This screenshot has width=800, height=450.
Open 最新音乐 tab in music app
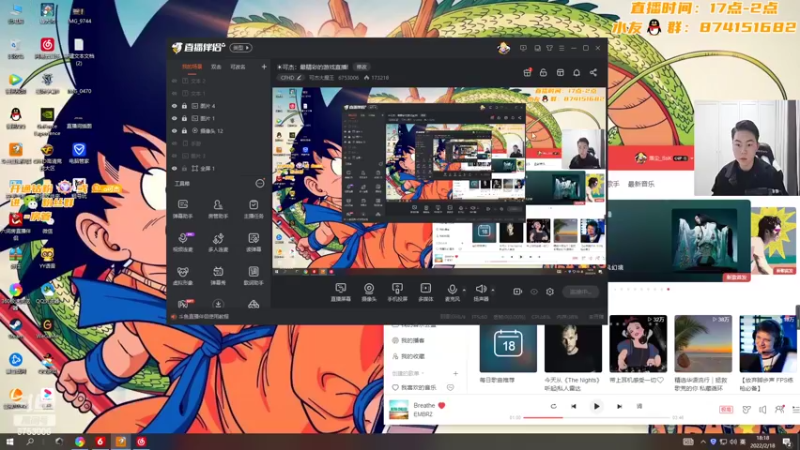coord(641,184)
